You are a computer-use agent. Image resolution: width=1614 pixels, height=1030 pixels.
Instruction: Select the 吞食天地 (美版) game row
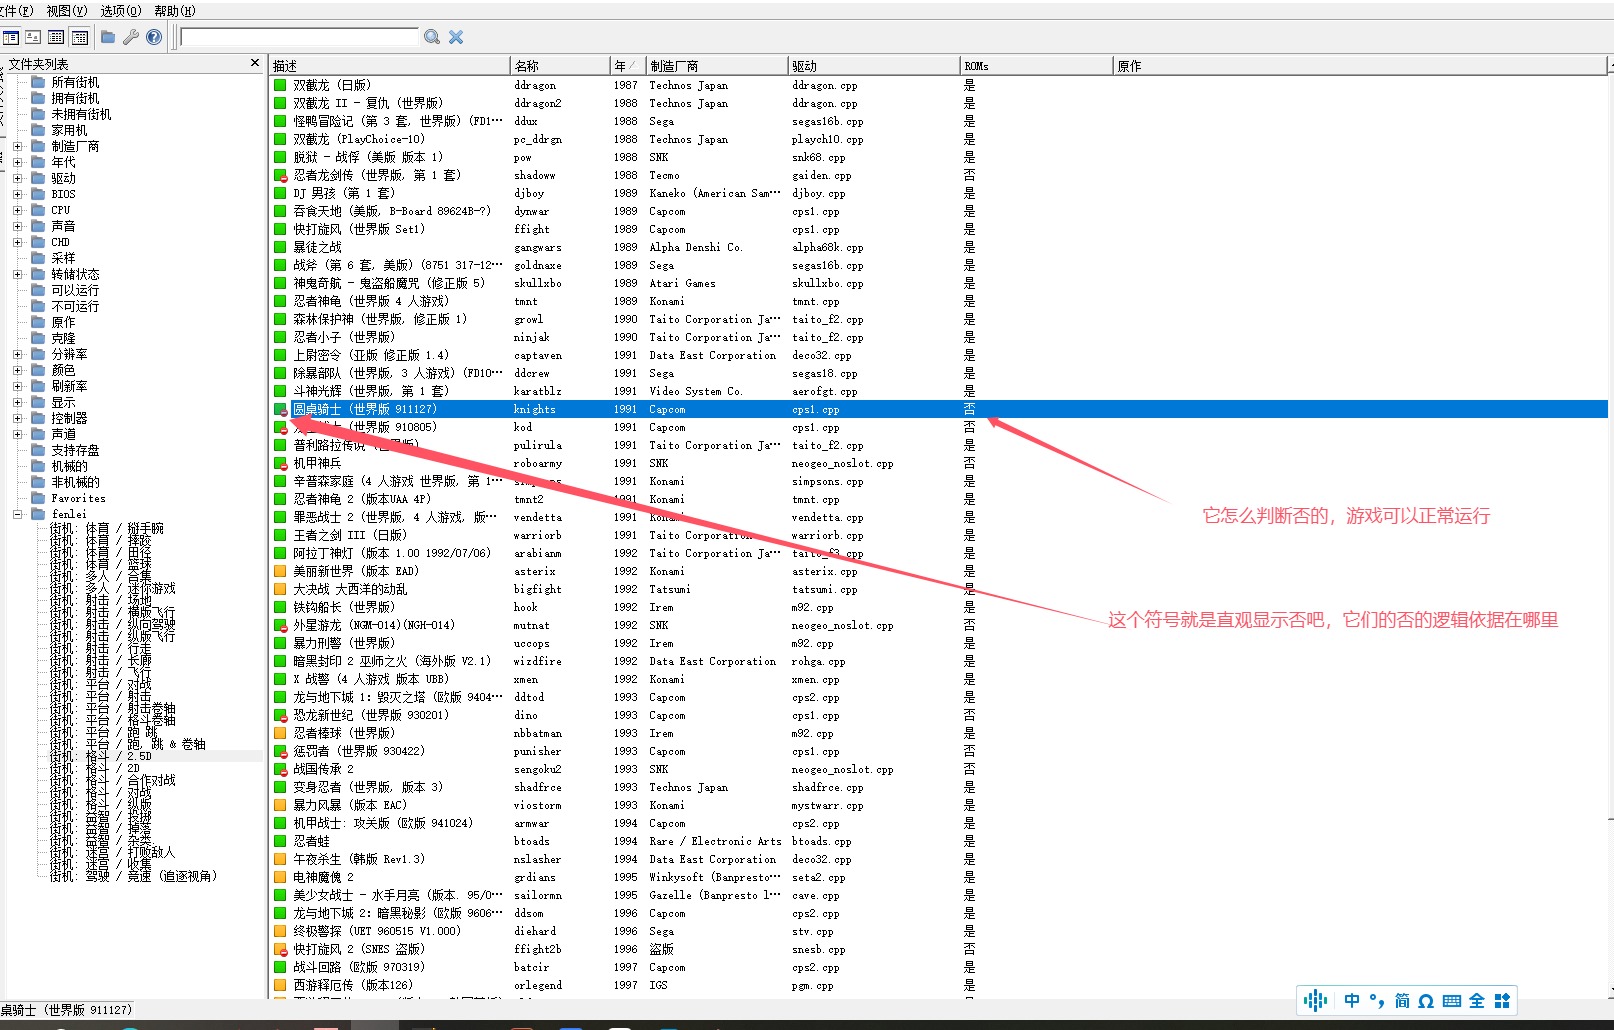click(939, 211)
